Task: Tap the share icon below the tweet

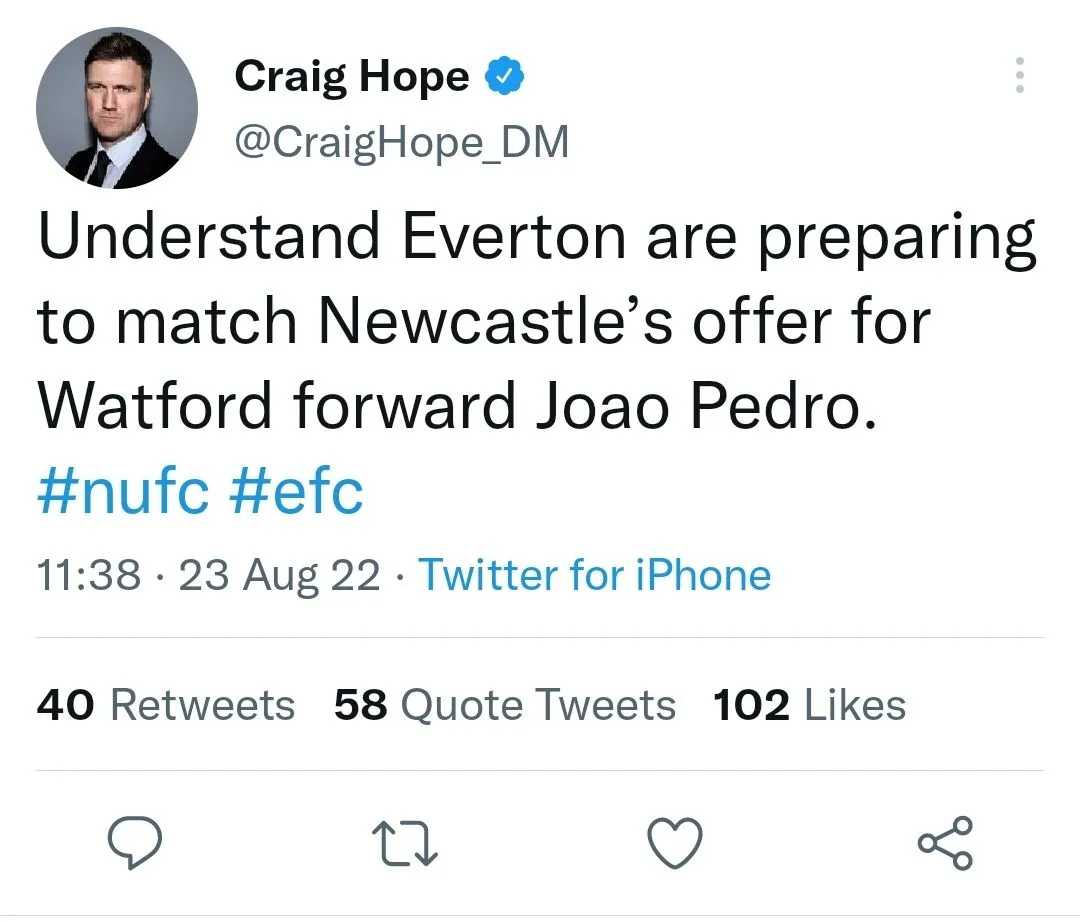Action: tap(945, 843)
